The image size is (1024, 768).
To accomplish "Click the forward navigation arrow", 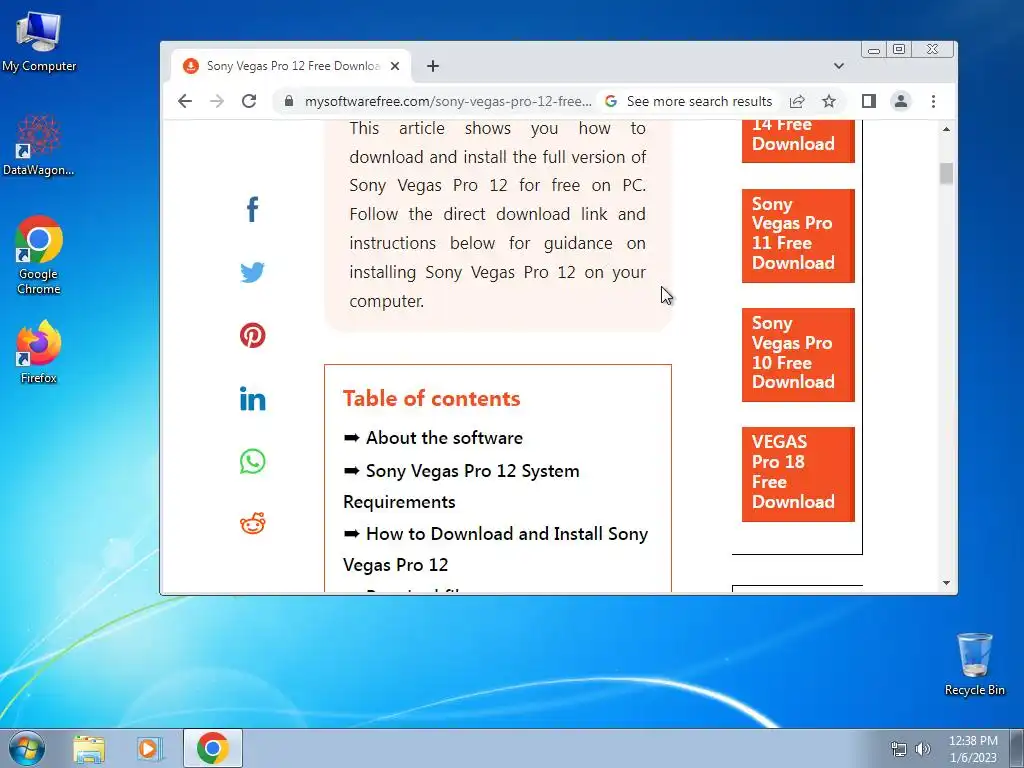I will point(217,101).
